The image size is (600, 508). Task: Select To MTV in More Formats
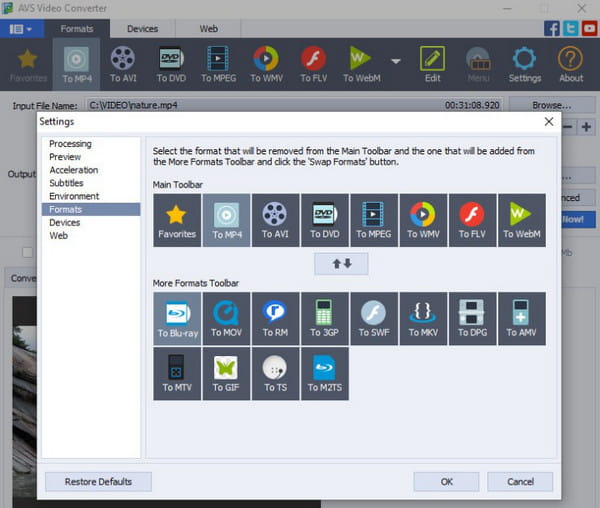click(x=177, y=374)
